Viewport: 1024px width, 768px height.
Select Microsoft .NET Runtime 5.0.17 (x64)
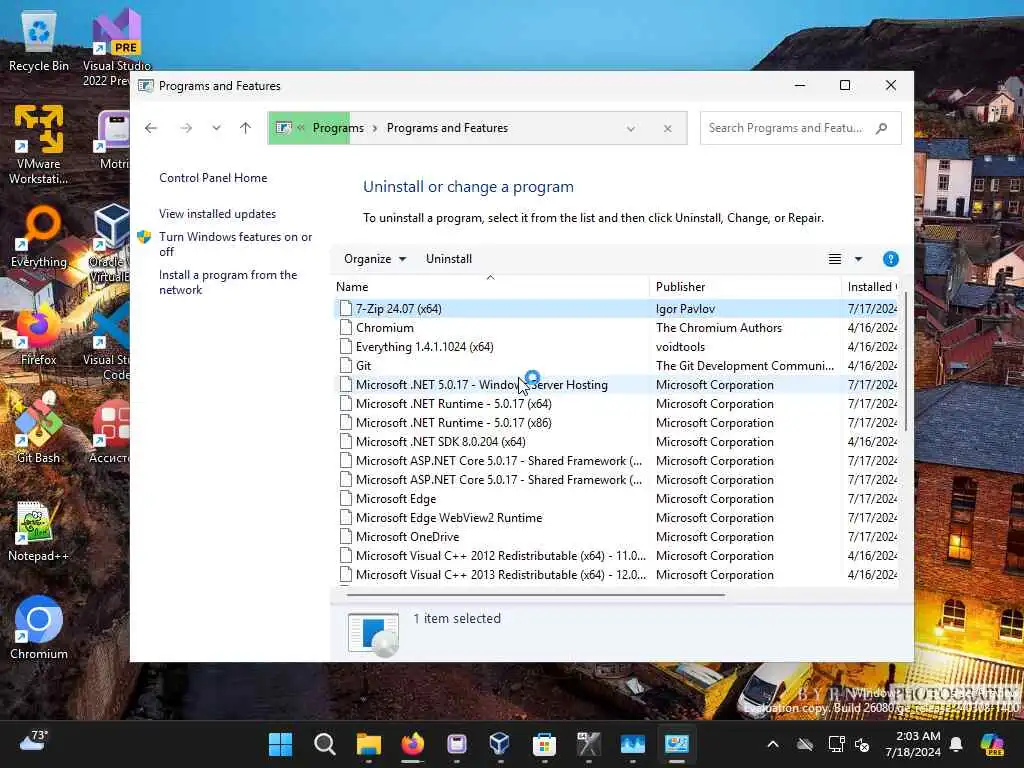point(616,403)
